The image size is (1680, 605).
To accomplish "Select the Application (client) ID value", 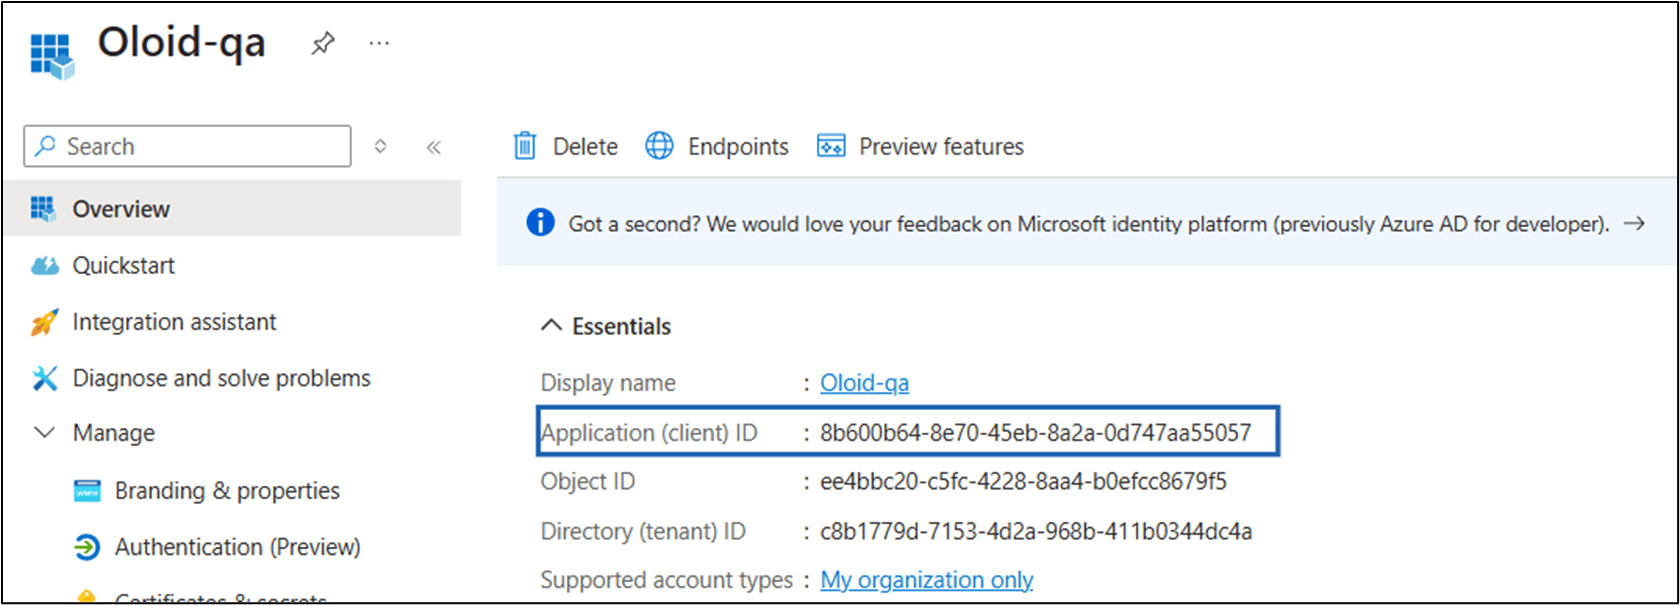I will tap(1035, 432).
